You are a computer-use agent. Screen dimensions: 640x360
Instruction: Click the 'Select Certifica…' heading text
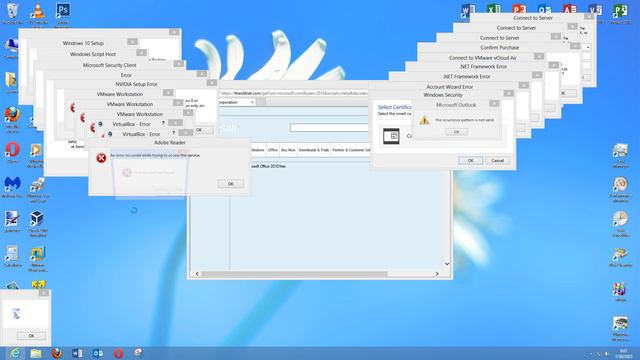click(x=394, y=107)
